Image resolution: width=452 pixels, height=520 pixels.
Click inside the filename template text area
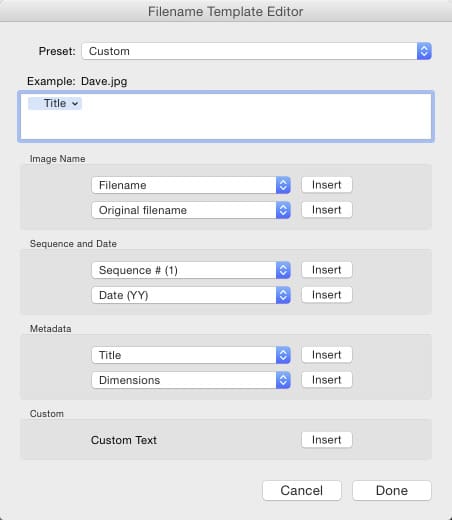coord(226,116)
